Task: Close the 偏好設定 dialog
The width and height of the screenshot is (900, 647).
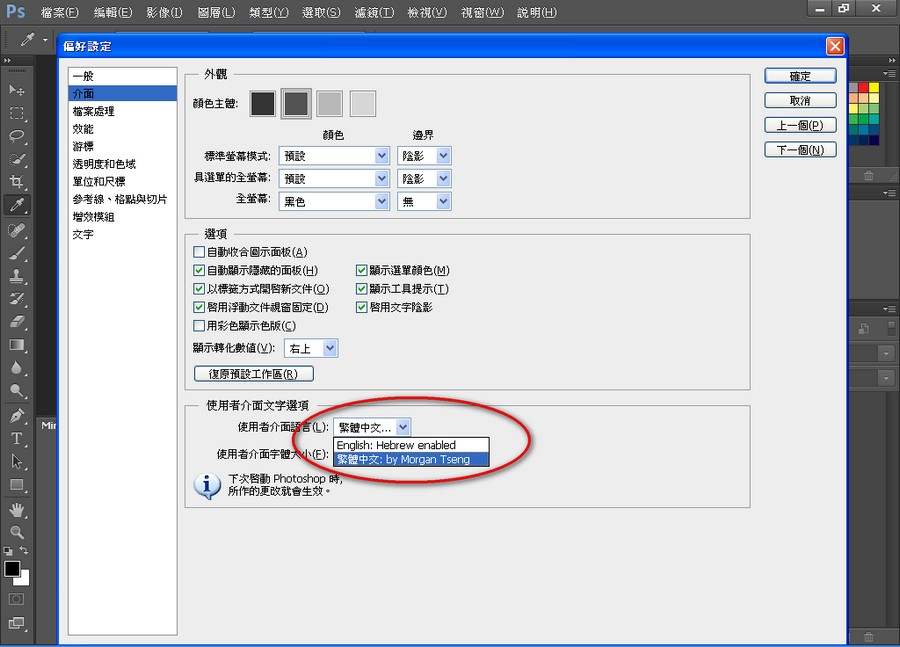Action: pos(835,46)
